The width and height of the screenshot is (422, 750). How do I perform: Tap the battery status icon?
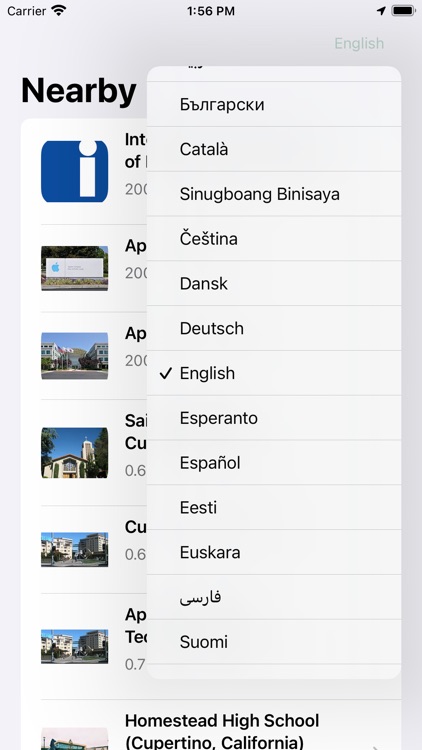coord(403,11)
